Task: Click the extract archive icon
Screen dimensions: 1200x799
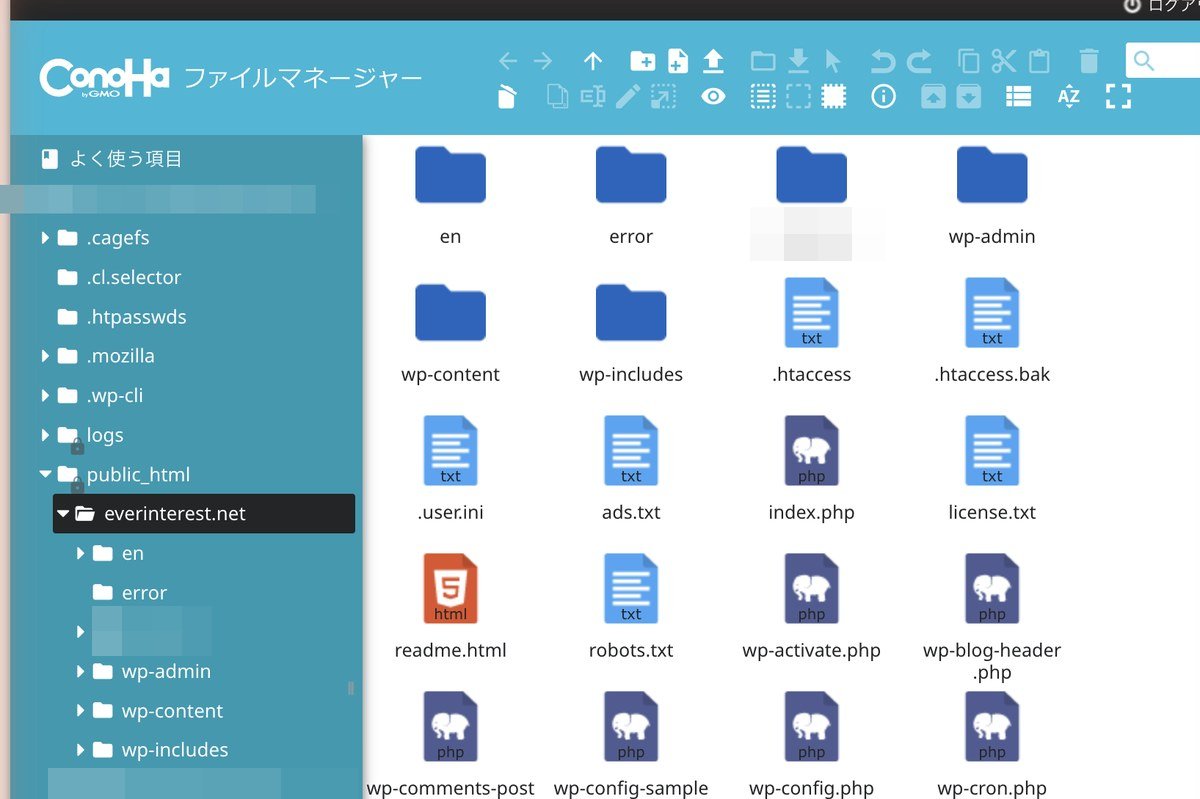Action: coord(933,97)
